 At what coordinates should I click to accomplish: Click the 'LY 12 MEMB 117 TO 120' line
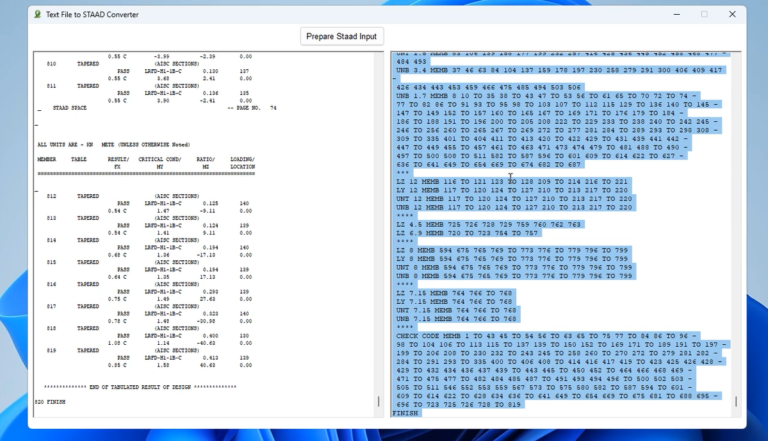pyautogui.click(x=512, y=190)
